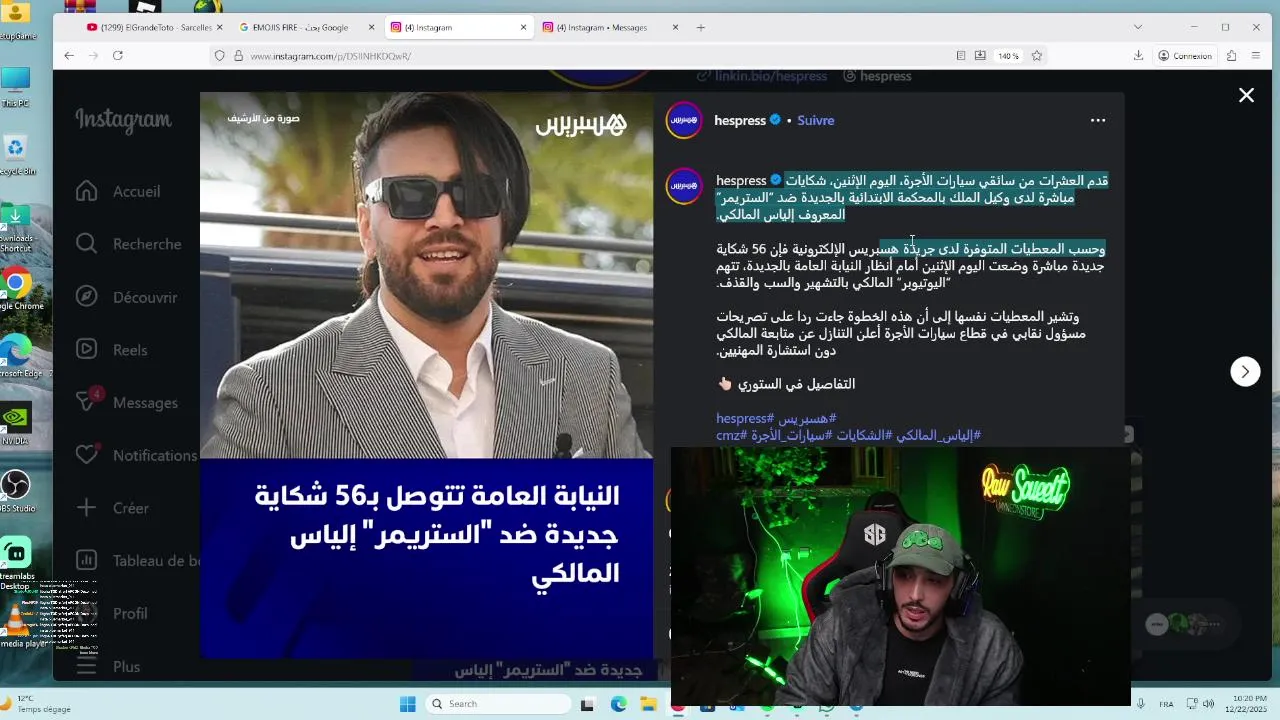Close the active Instagram tab
Viewport: 1280px width, 720px height.
coord(523,27)
